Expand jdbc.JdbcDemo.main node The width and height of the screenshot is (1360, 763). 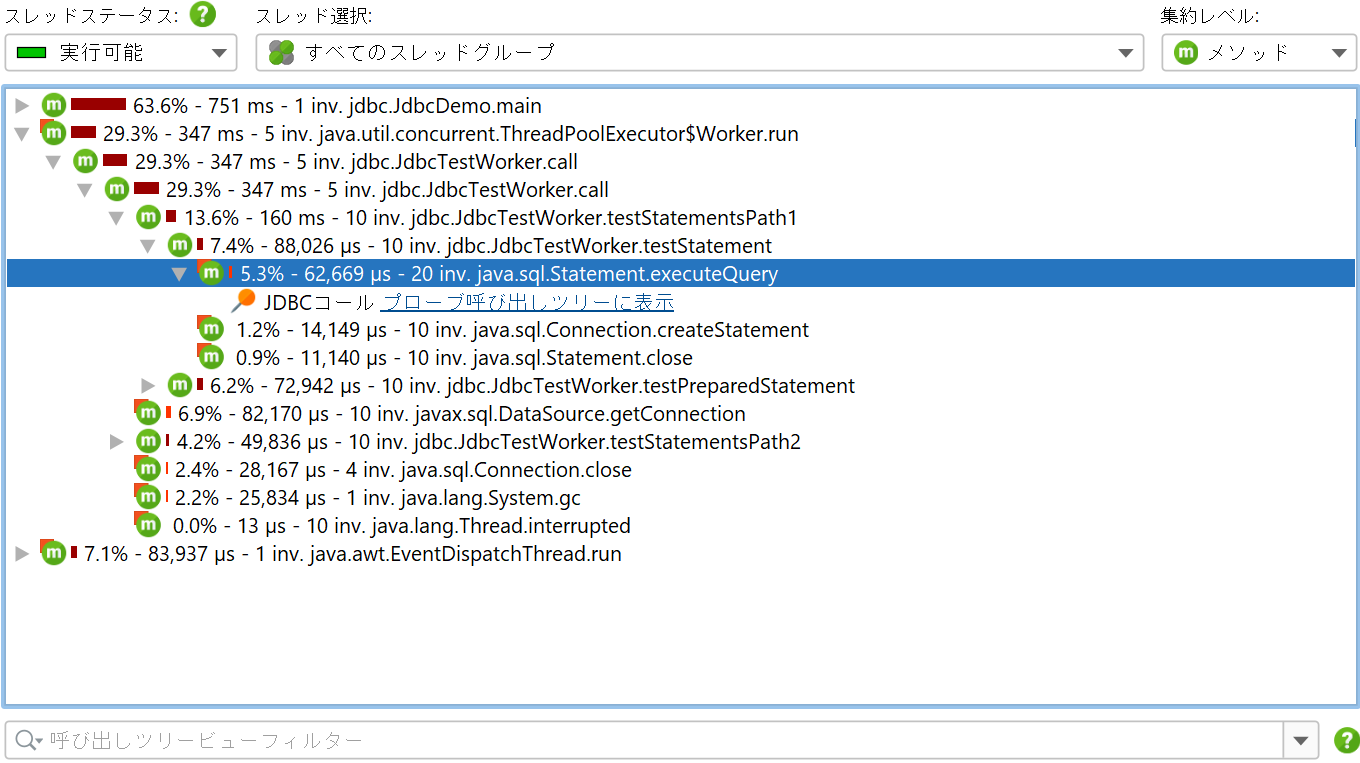click(23, 106)
